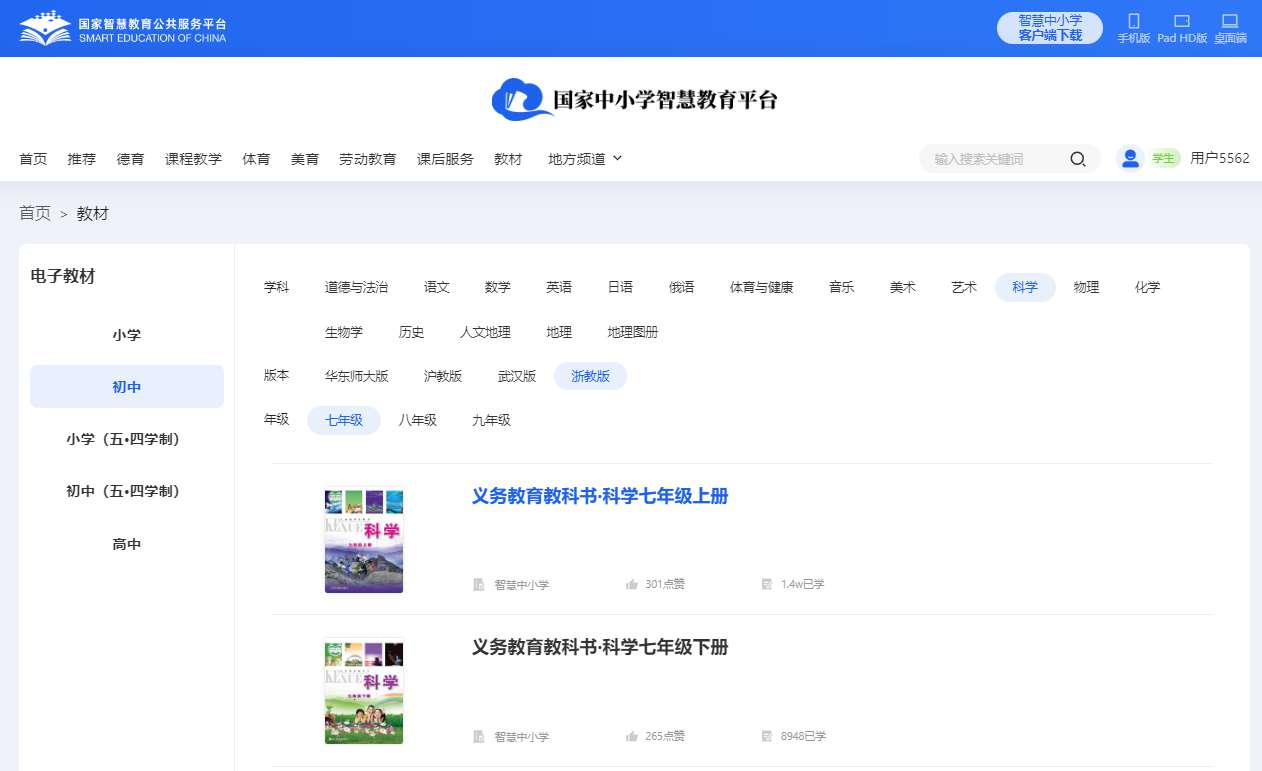Choose the 浙教版 edition
The width and height of the screenshot is (1262, 771).
[x=590, y=376]
